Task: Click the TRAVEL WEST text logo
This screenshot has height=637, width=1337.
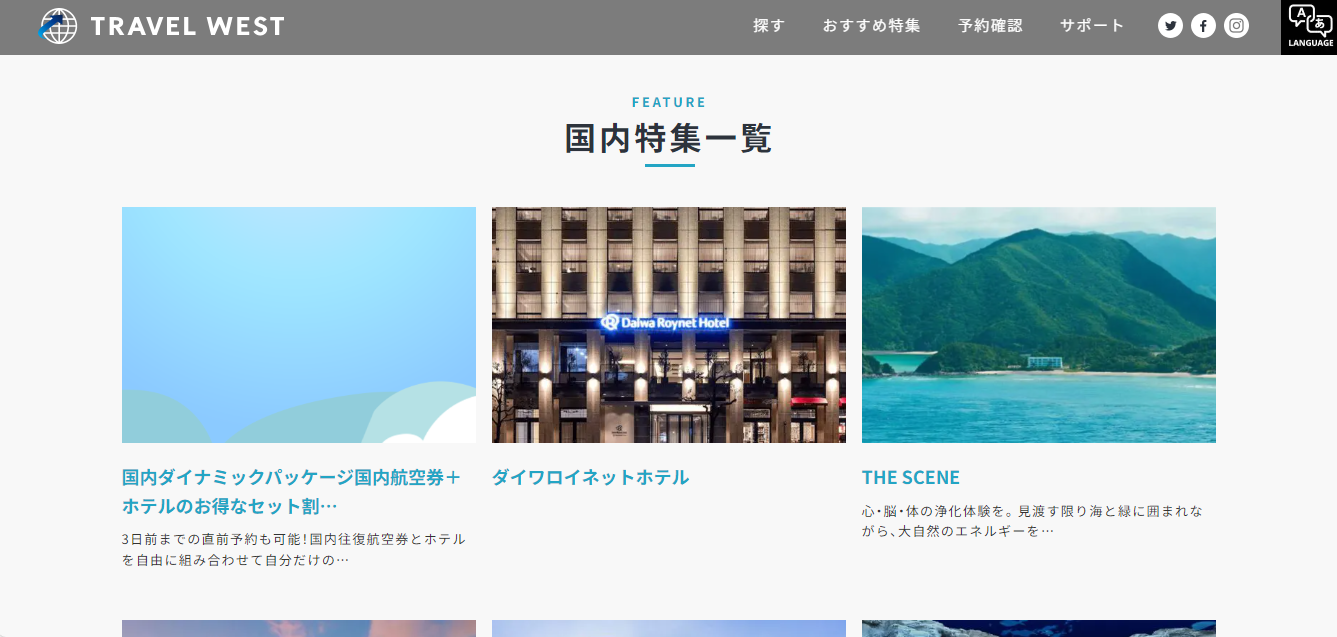Action: pyautogui.click(x=187, y=26)
